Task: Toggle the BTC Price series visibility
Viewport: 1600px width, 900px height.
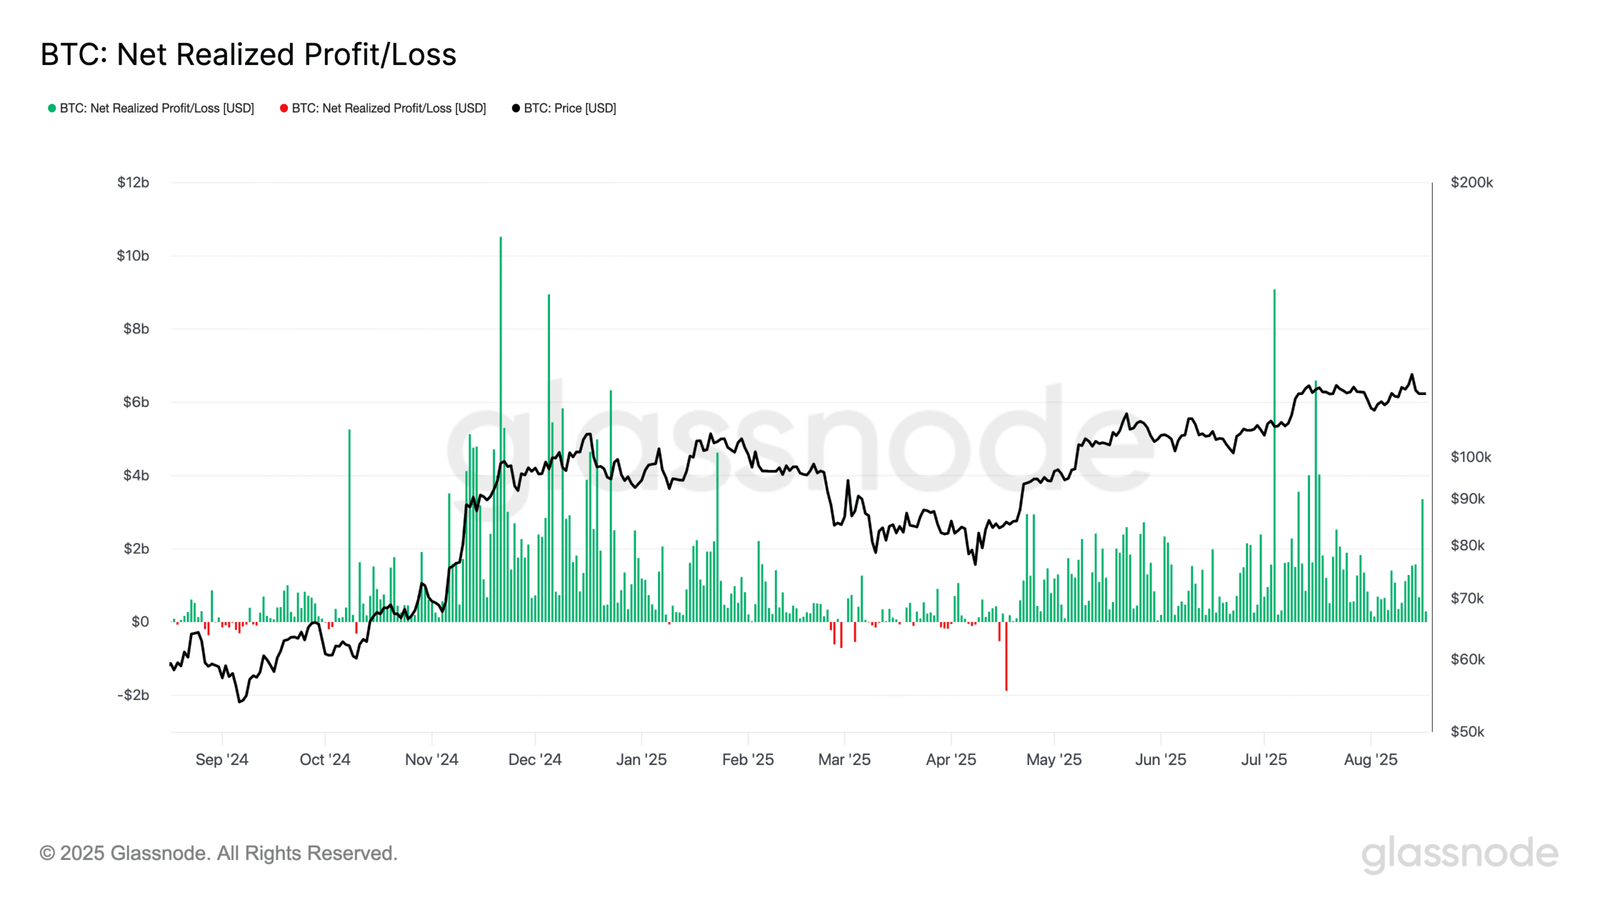Action: click(x=564, y=108)
